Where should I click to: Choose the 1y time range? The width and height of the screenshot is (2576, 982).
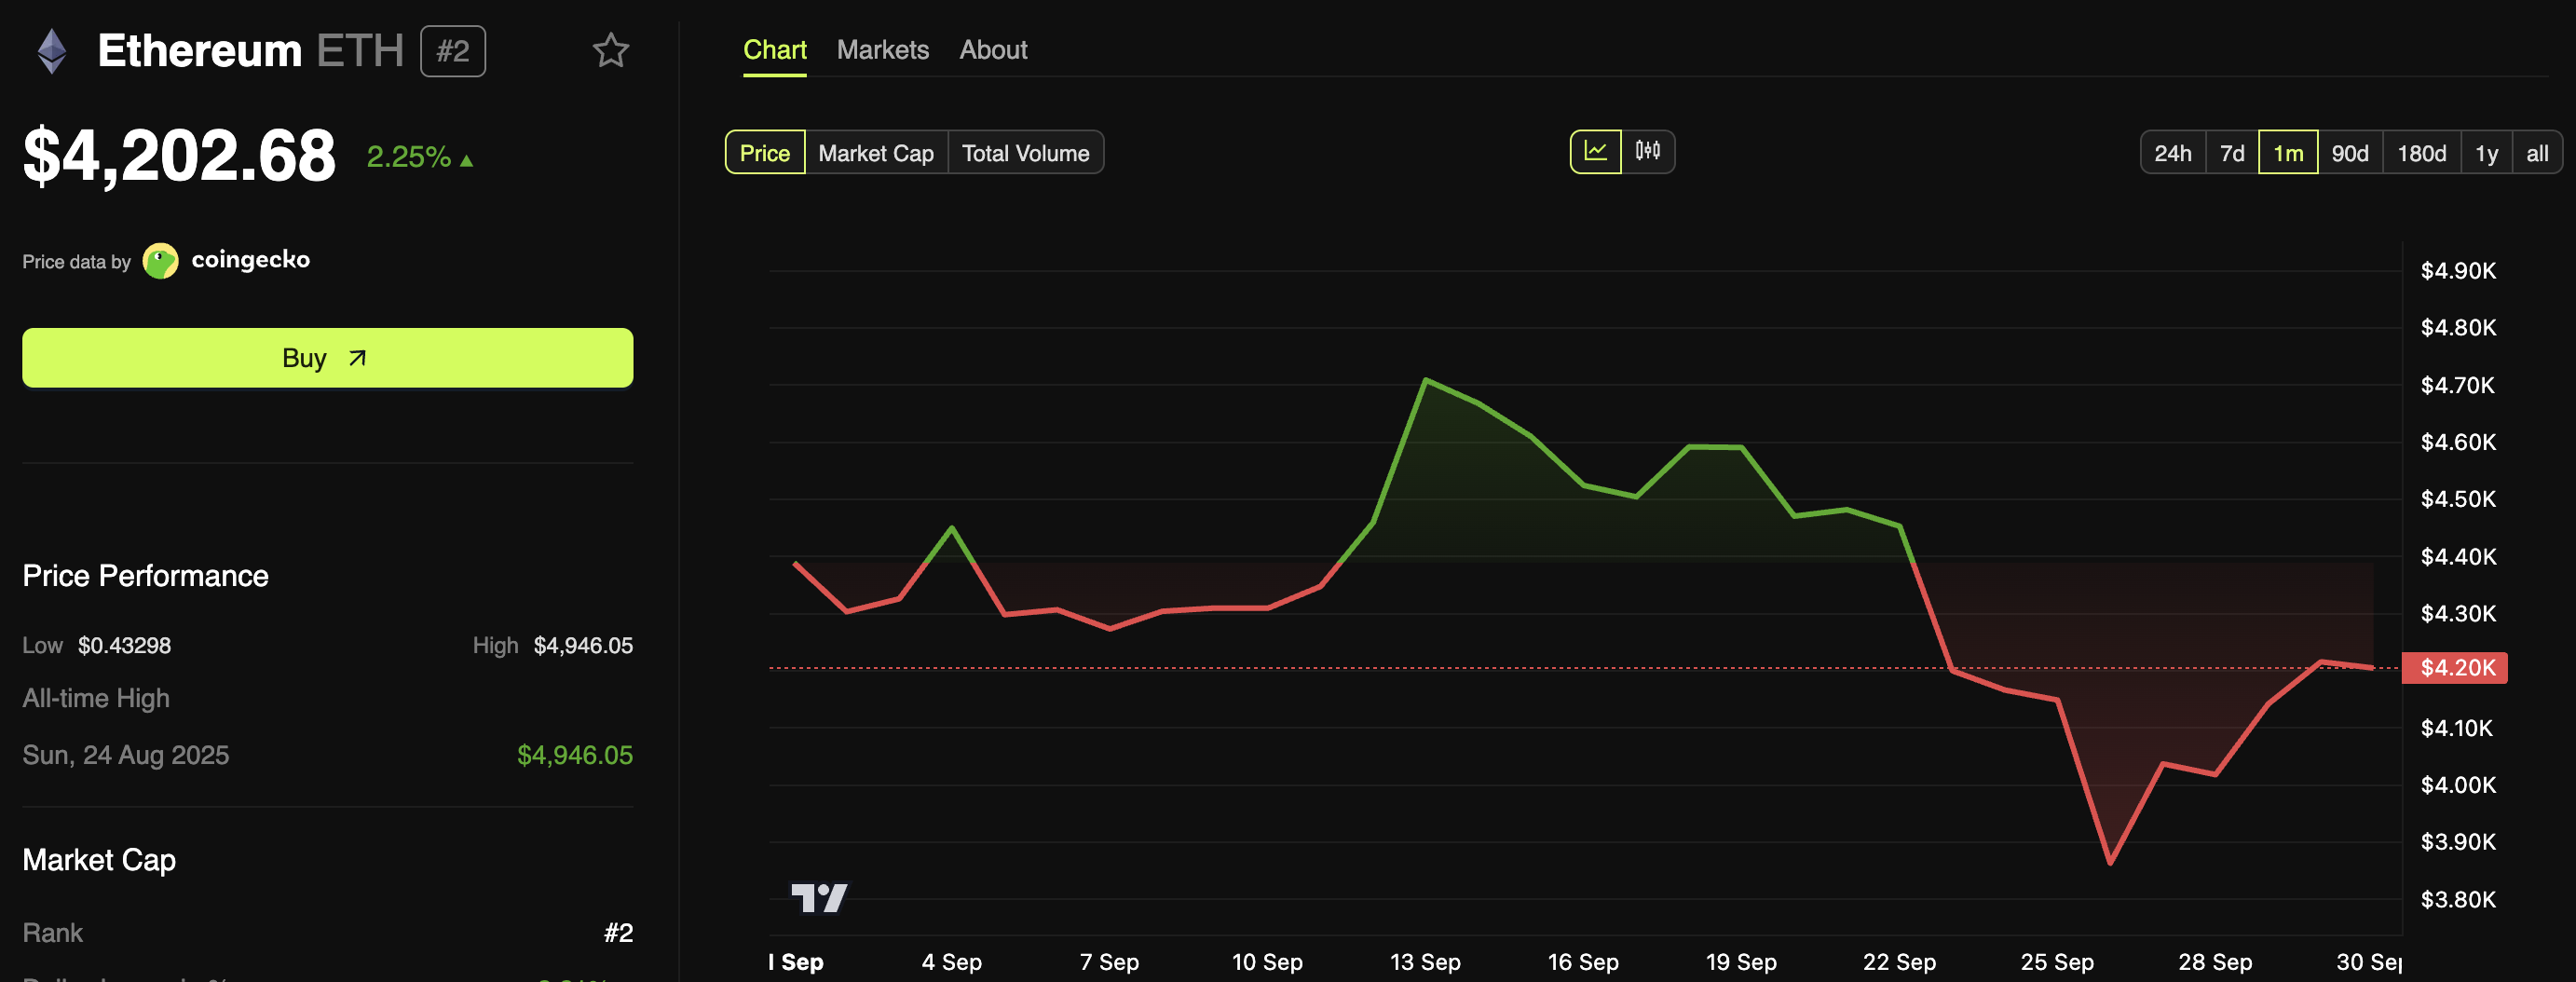pos(2486,153)
